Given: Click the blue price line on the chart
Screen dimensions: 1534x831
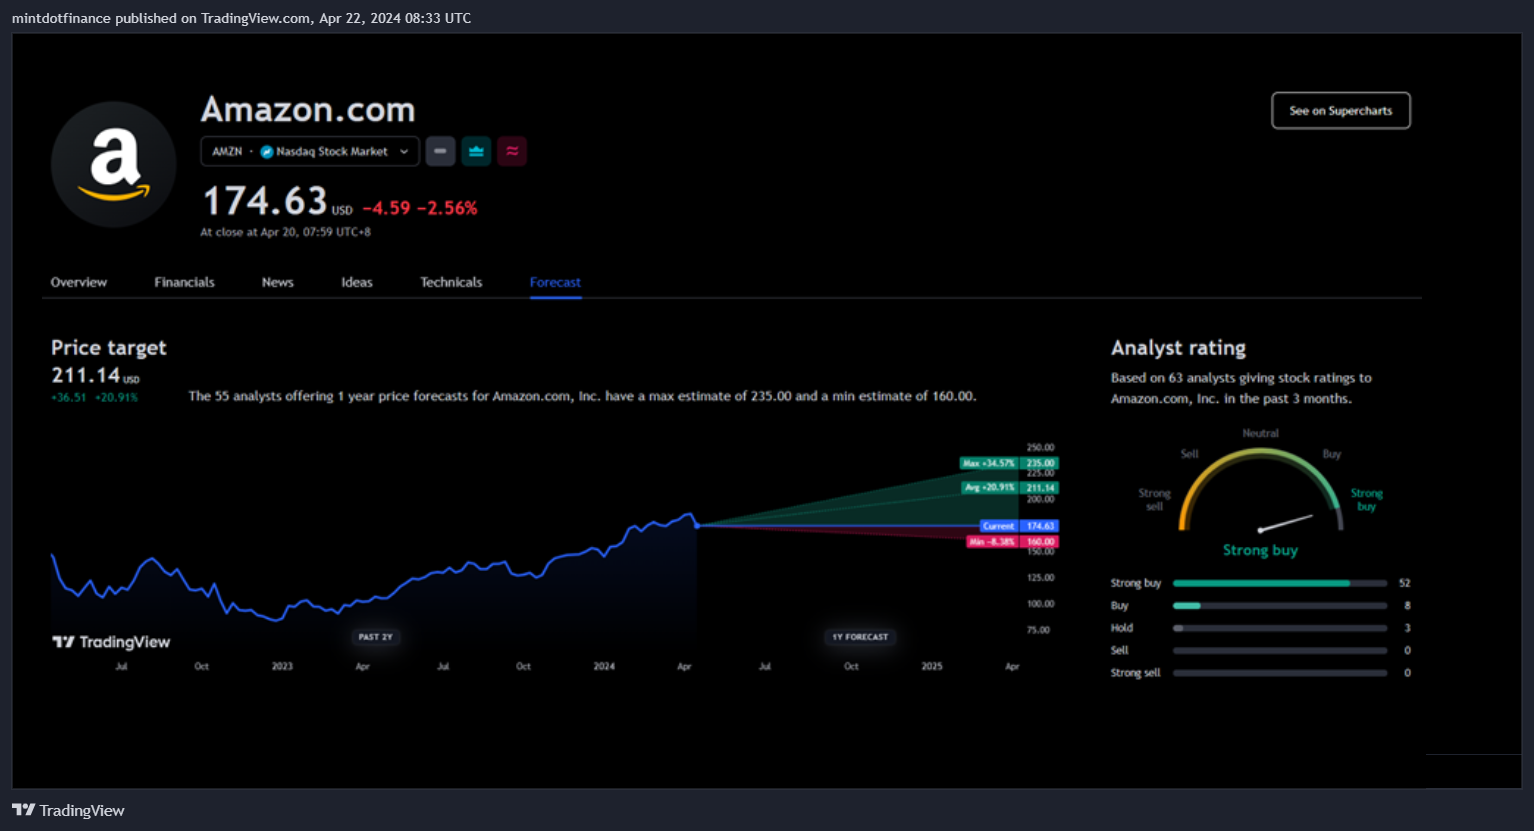Looking at the screenshot, I should coord(374,568).
